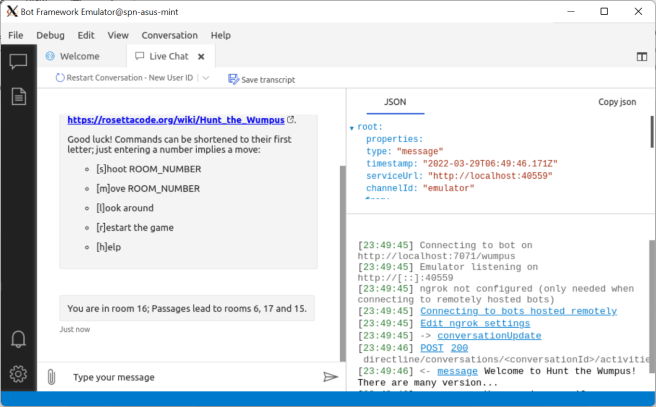Viewport: 656px width, 407px height.
Task: Click the serviceUrl JSON value
Action: (490, 176)
